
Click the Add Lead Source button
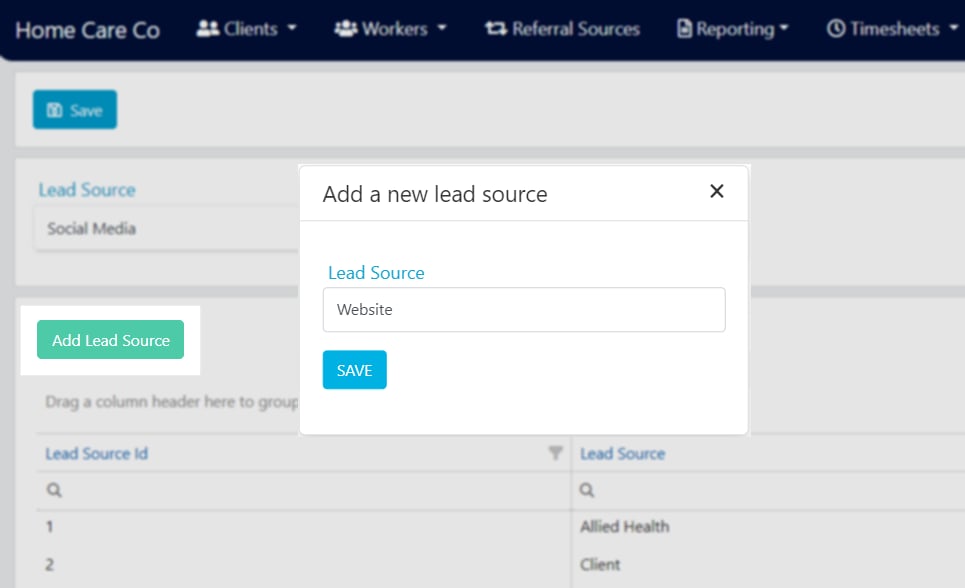click(x=110, y=339)
